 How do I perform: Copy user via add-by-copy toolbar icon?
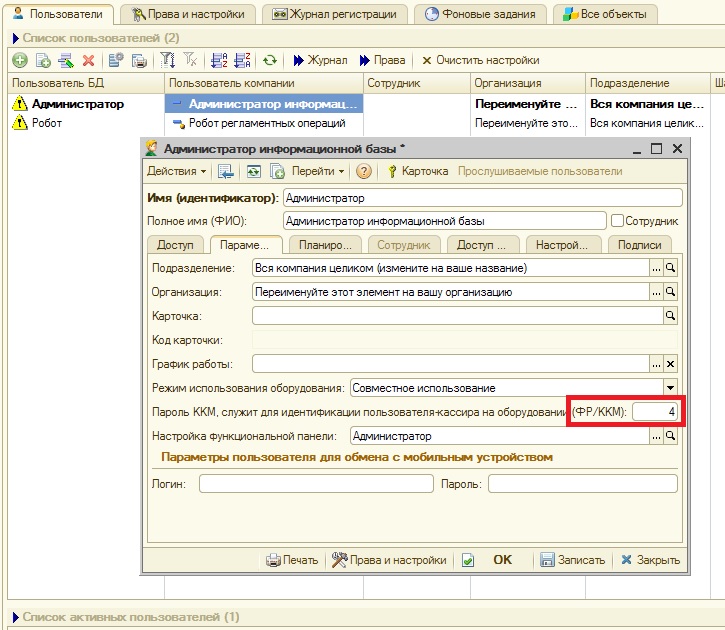tap(43, 60)
